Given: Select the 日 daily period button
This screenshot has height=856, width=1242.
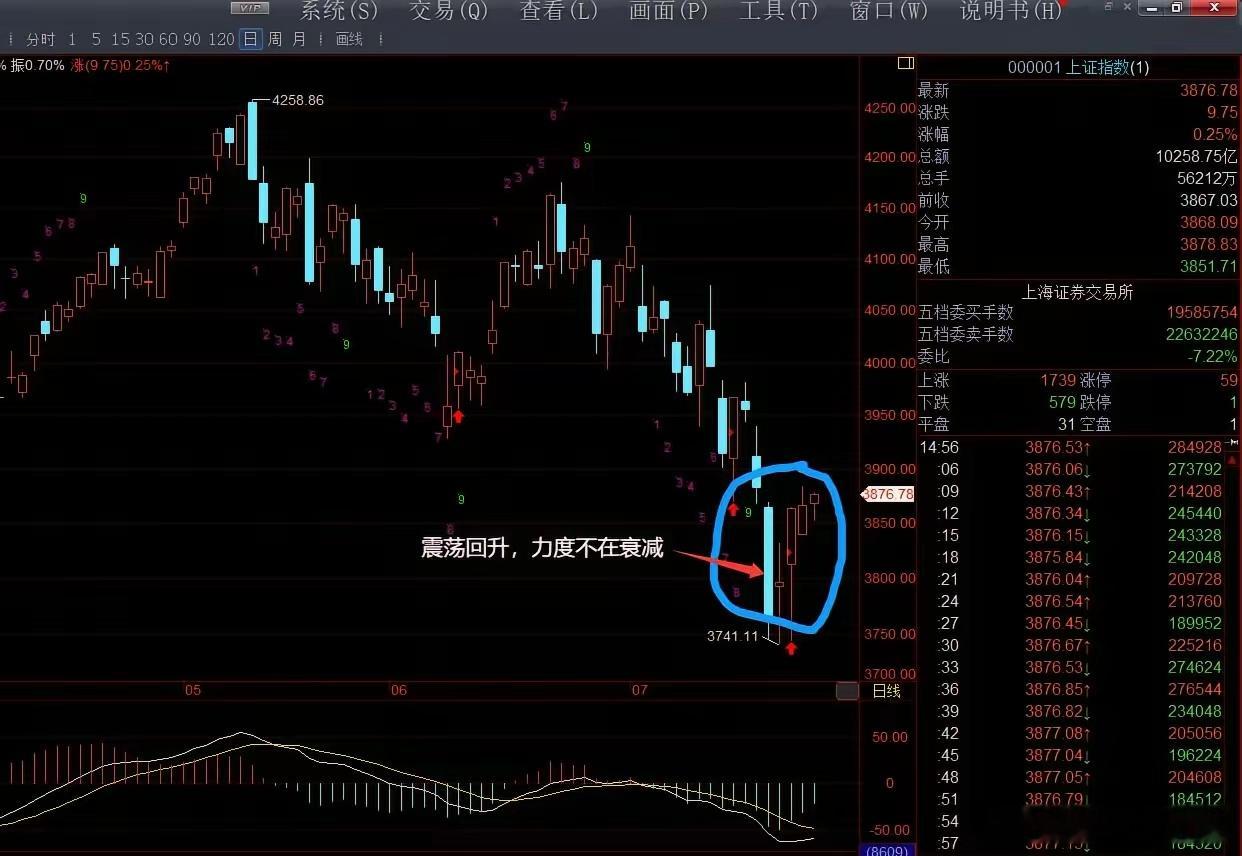Looking at the screenshot, I should click(250, 40).
